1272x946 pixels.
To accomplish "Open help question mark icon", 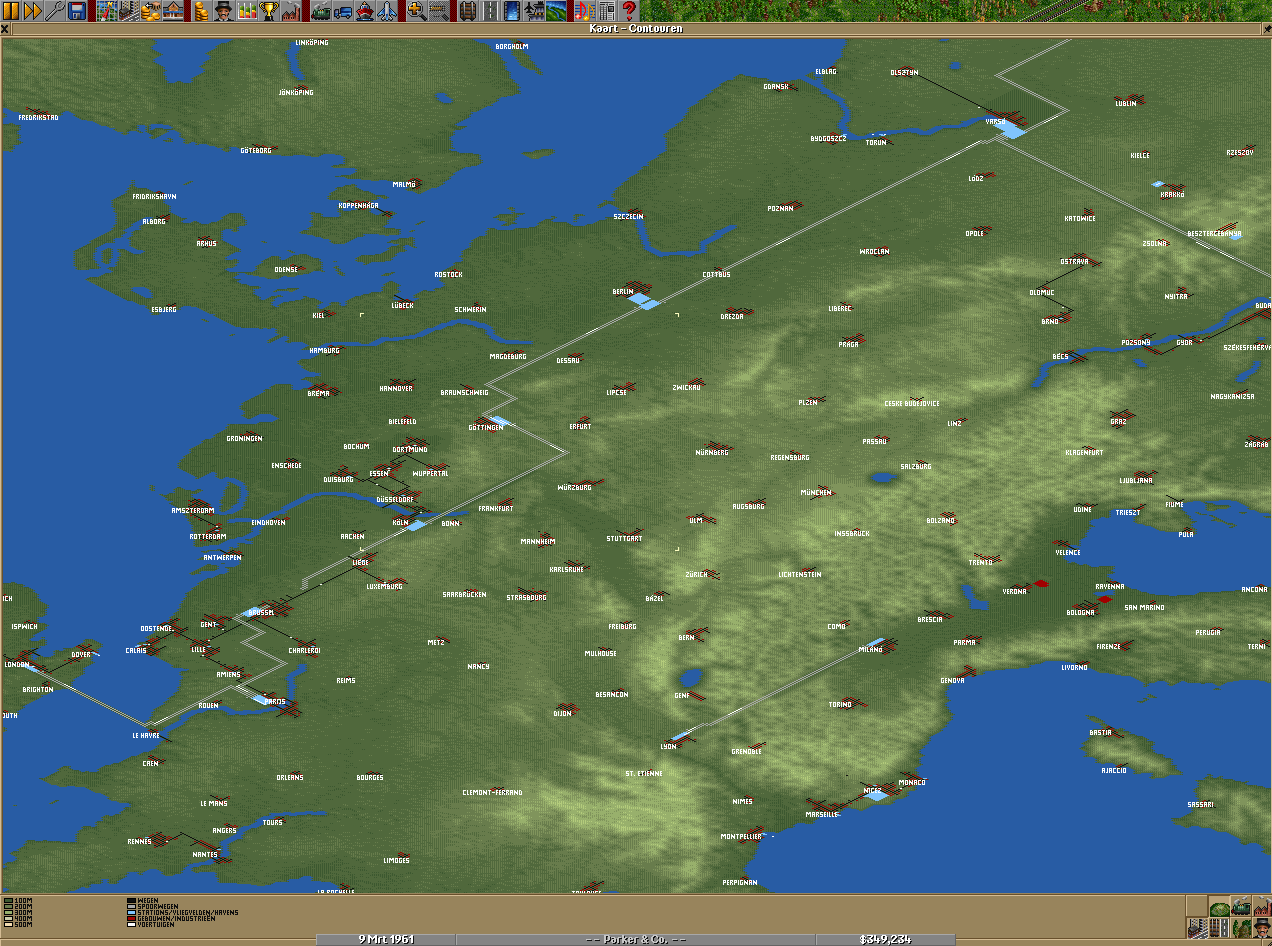I will 631,12.
